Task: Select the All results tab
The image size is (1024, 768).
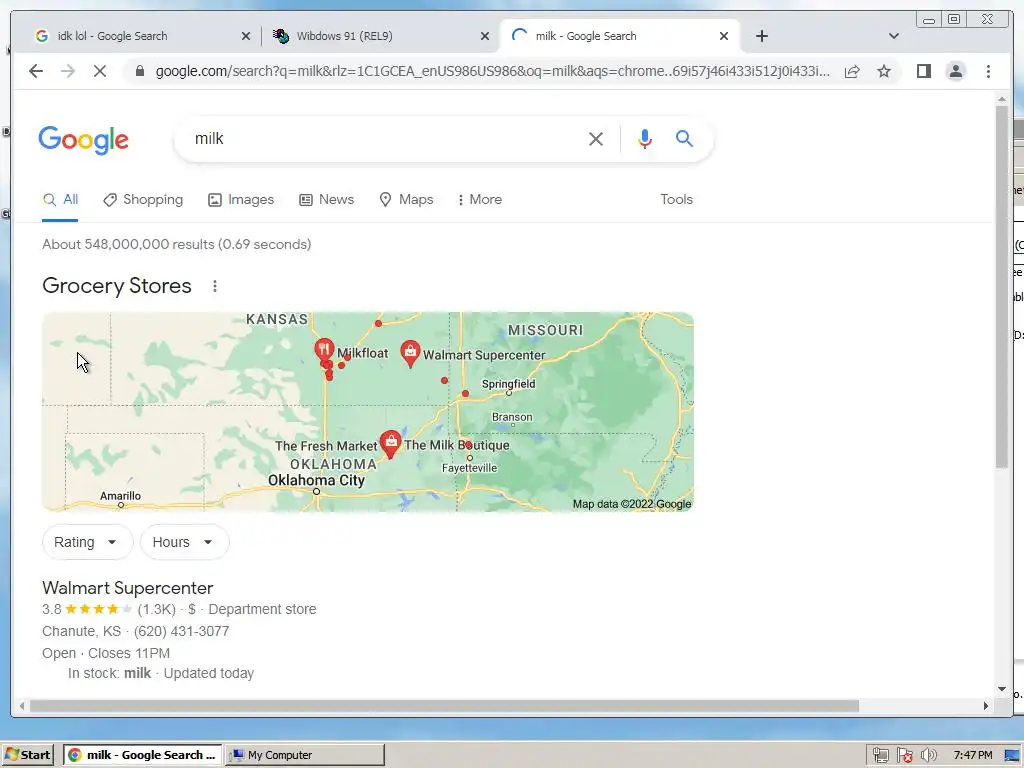Action: pos(60,199)
